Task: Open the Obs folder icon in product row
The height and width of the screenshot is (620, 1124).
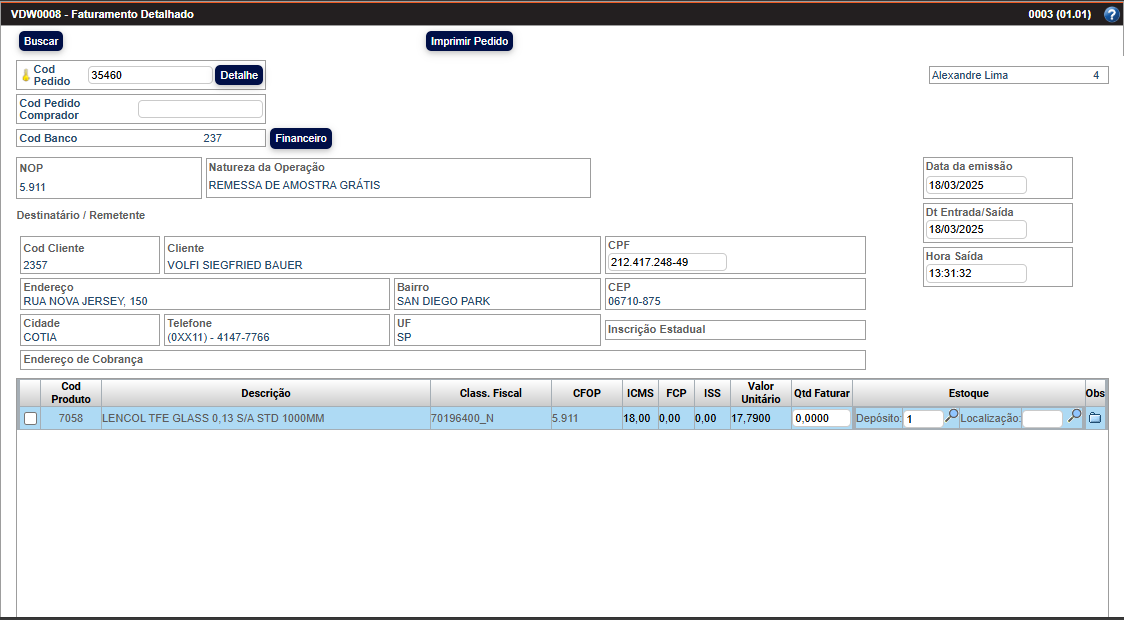Action: click(1095, 418)
